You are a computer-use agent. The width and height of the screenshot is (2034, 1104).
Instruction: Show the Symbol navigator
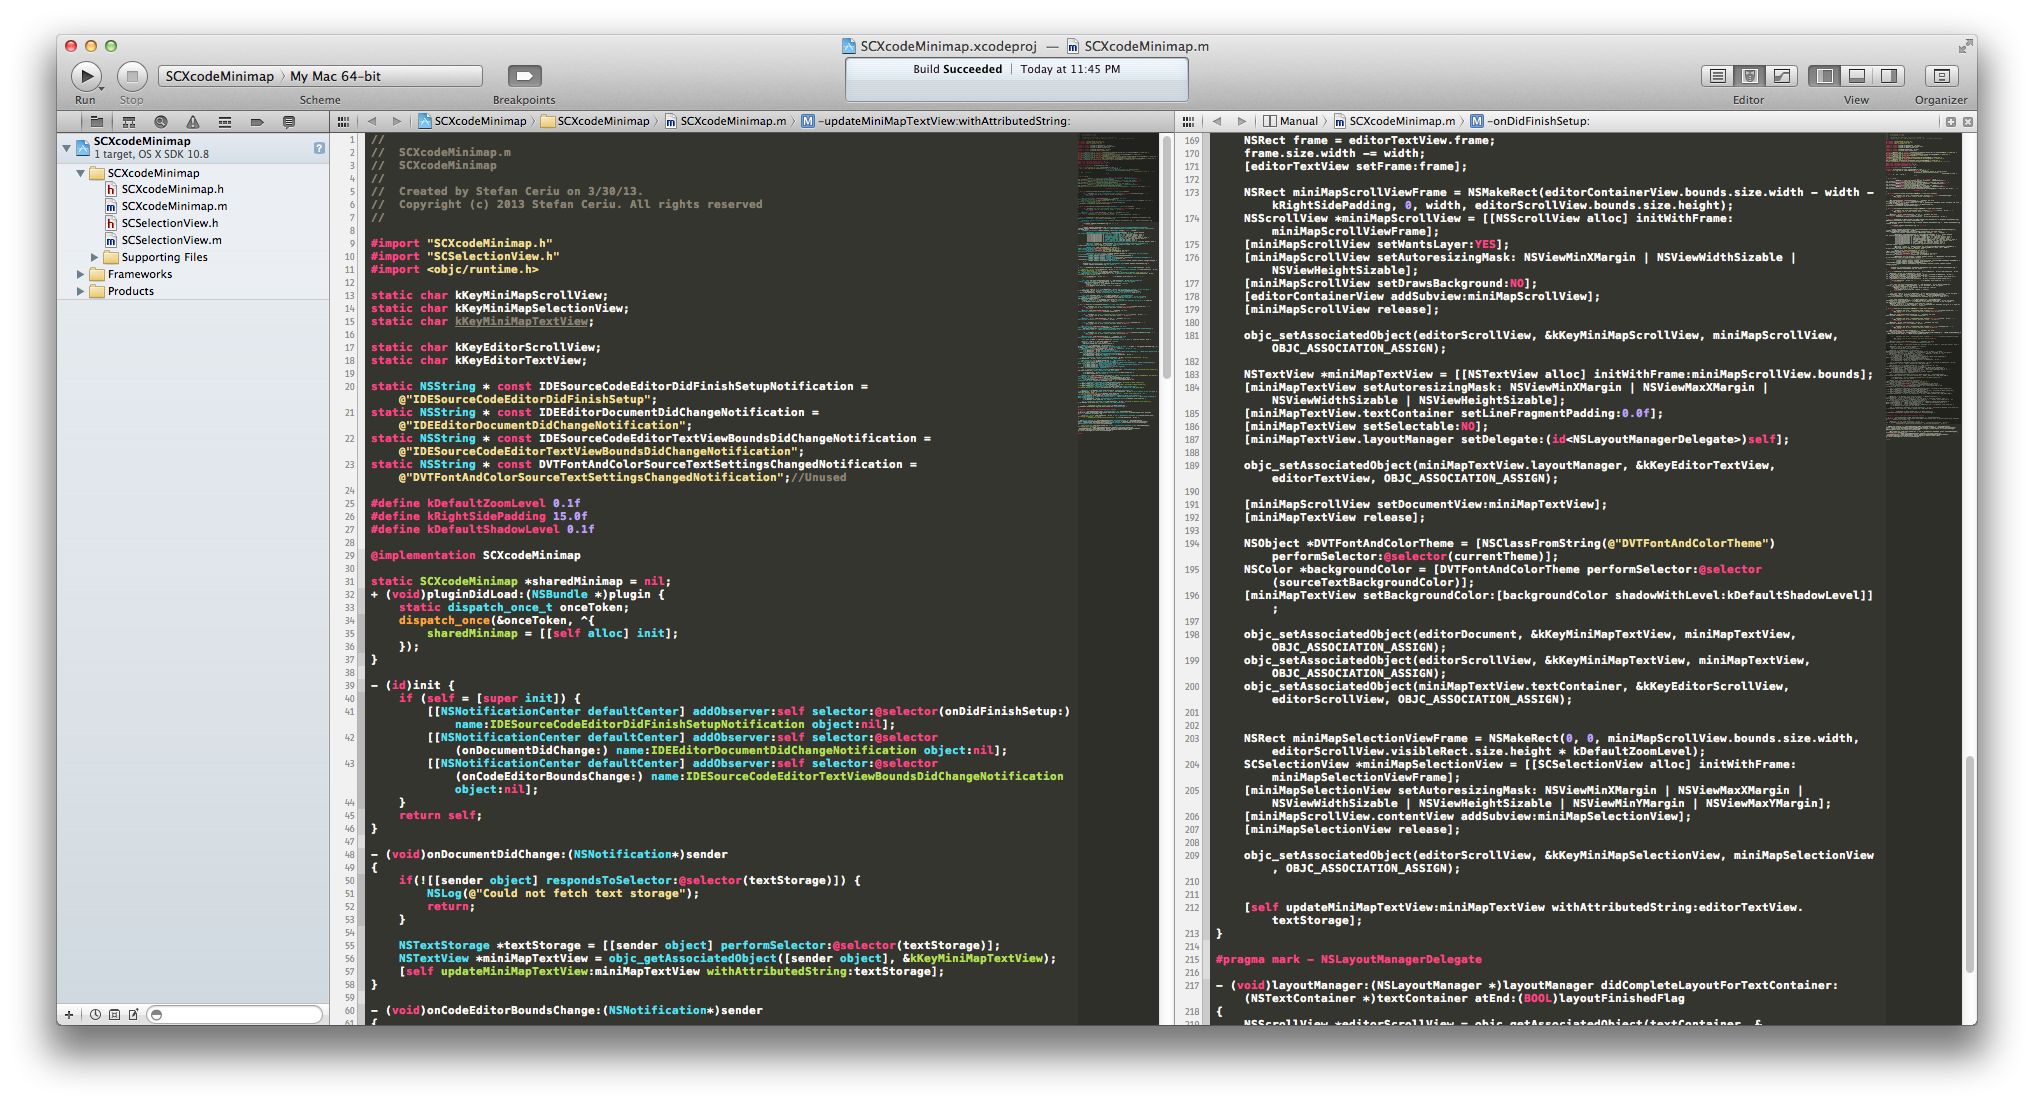click(x=129, y=122)
